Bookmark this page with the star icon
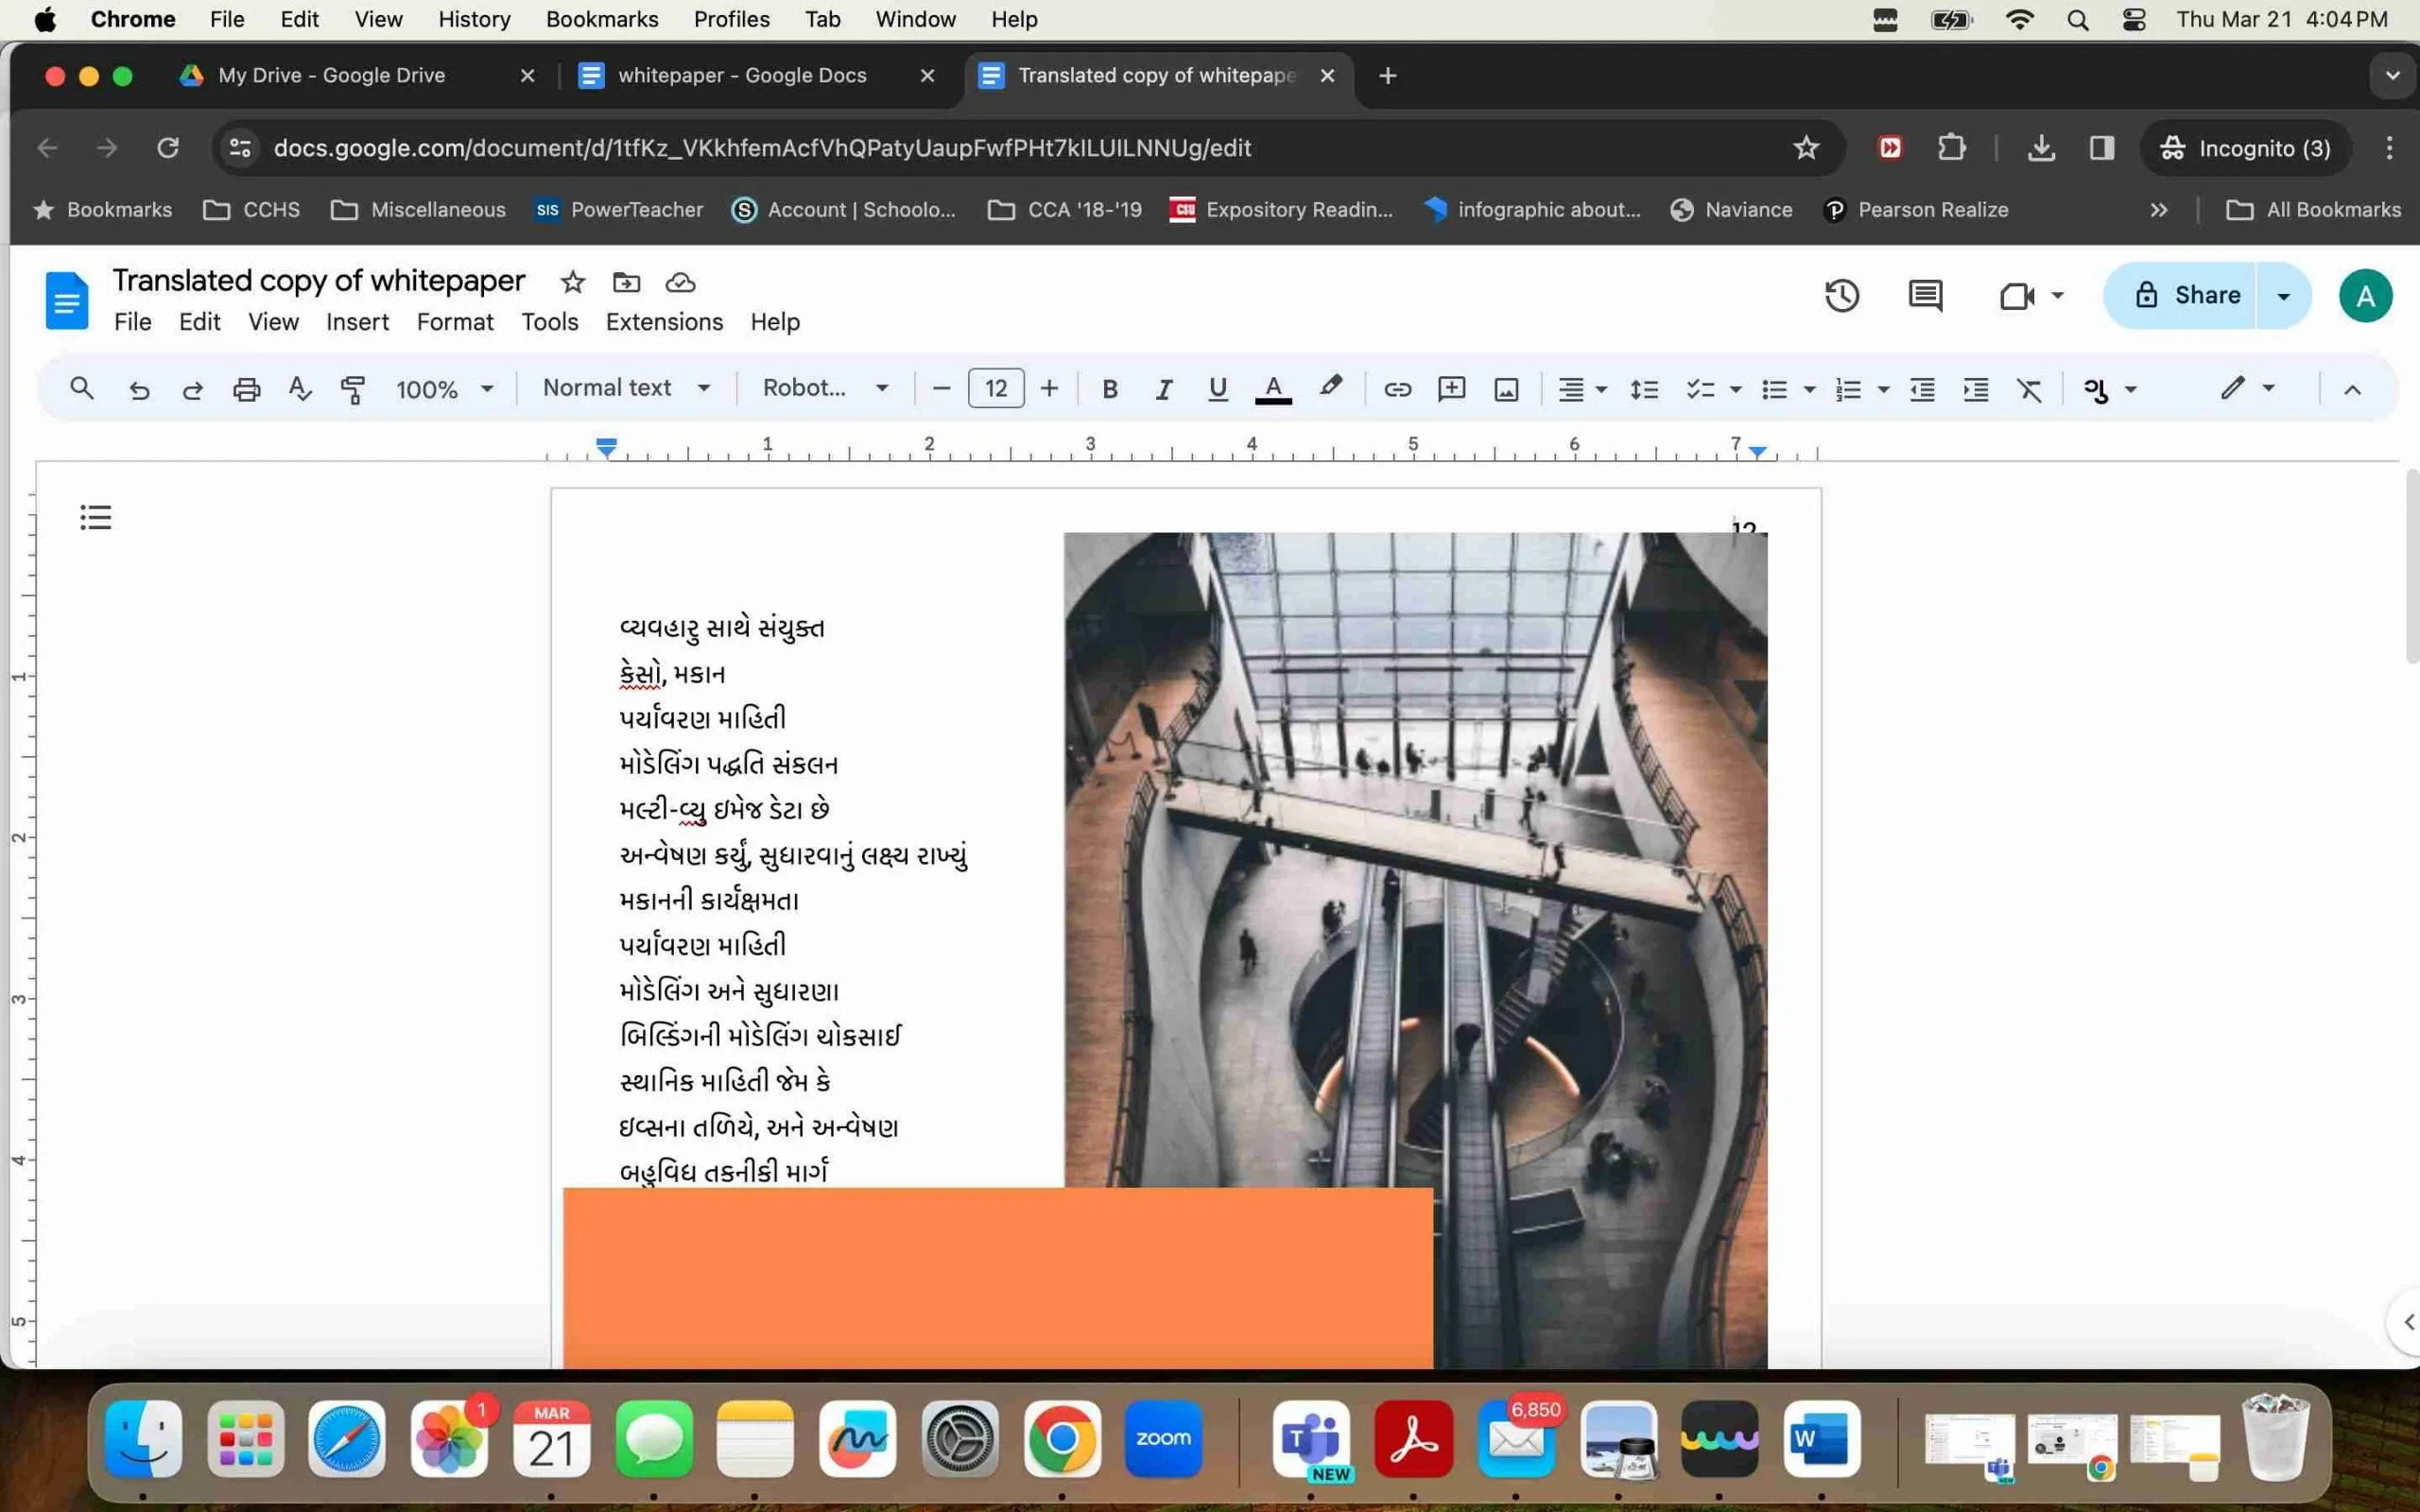2420x1512 pixels. [x=1805, y=148]
